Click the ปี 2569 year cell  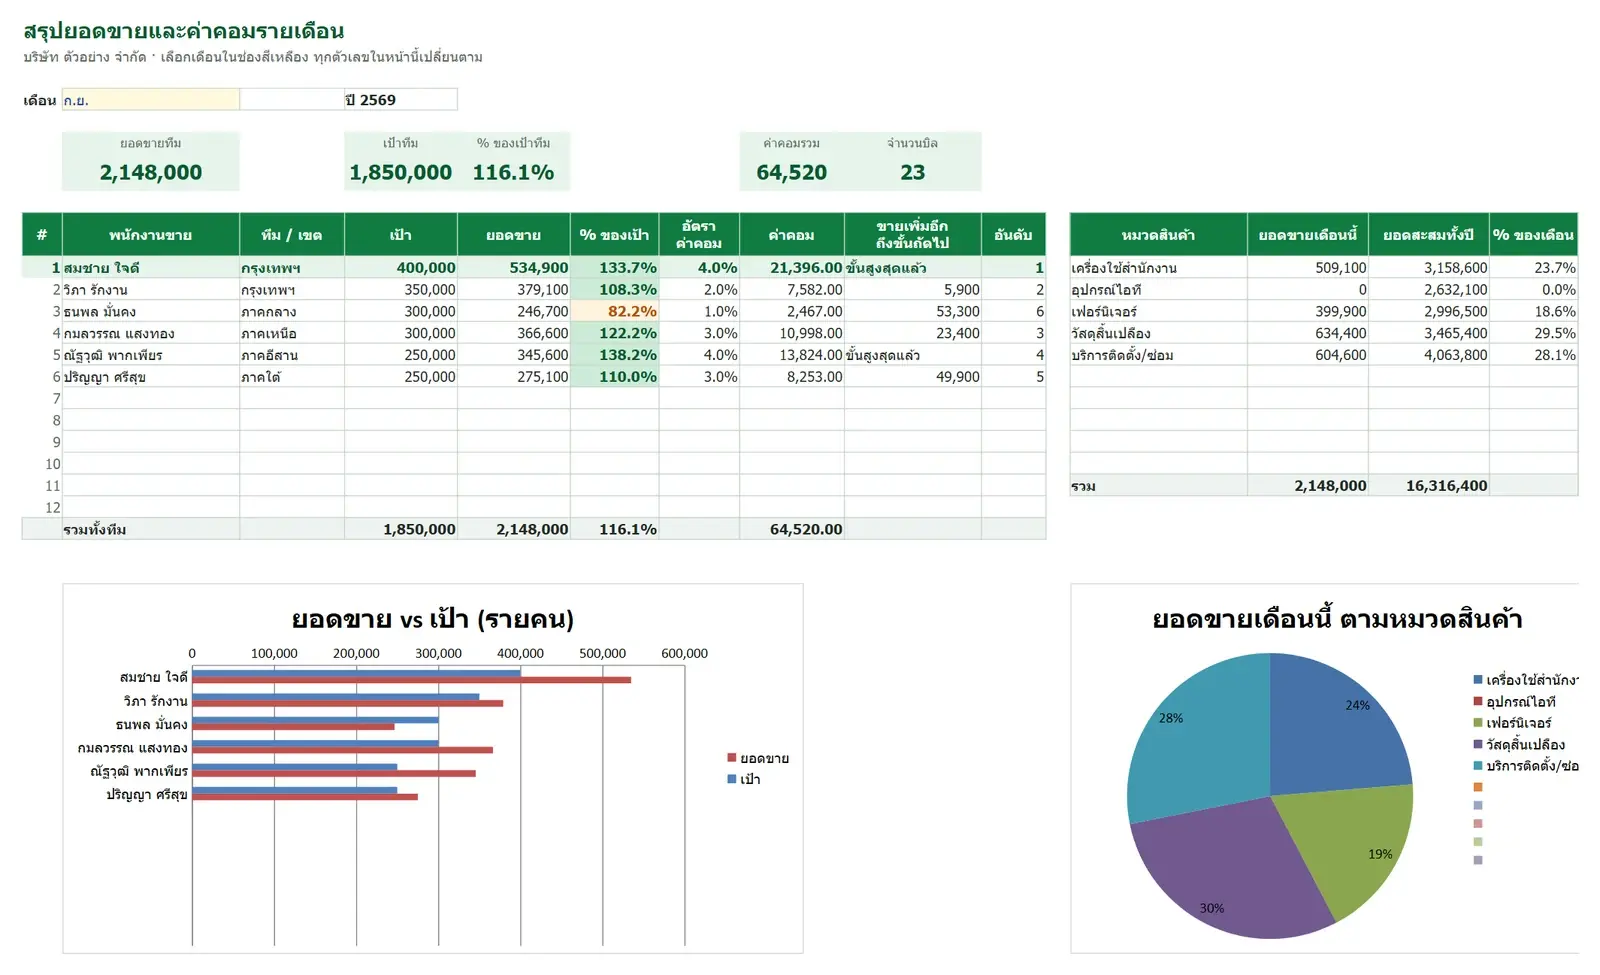point(400,100)
